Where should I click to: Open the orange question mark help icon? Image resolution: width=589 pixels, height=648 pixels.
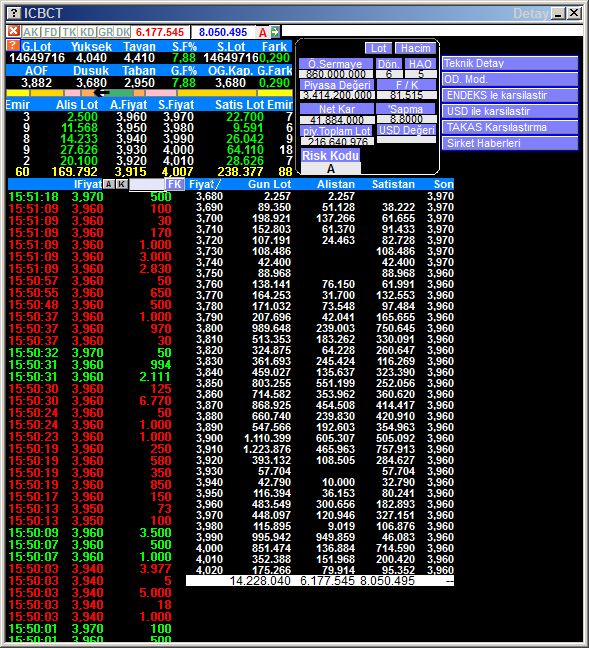click(13, 45)
